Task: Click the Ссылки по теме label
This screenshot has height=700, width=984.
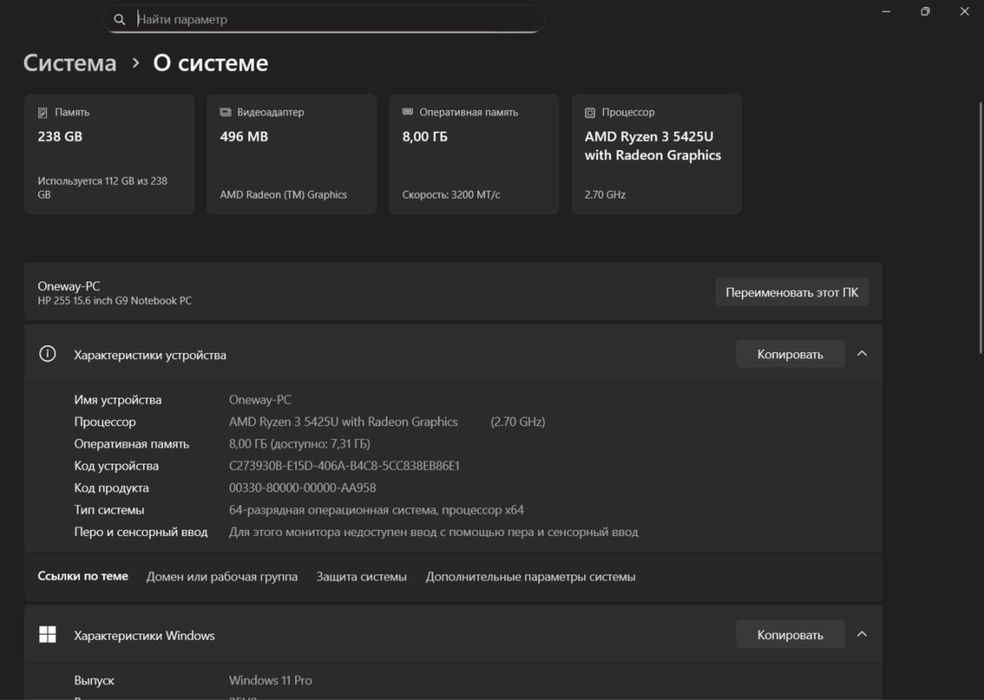Action: 83,576
